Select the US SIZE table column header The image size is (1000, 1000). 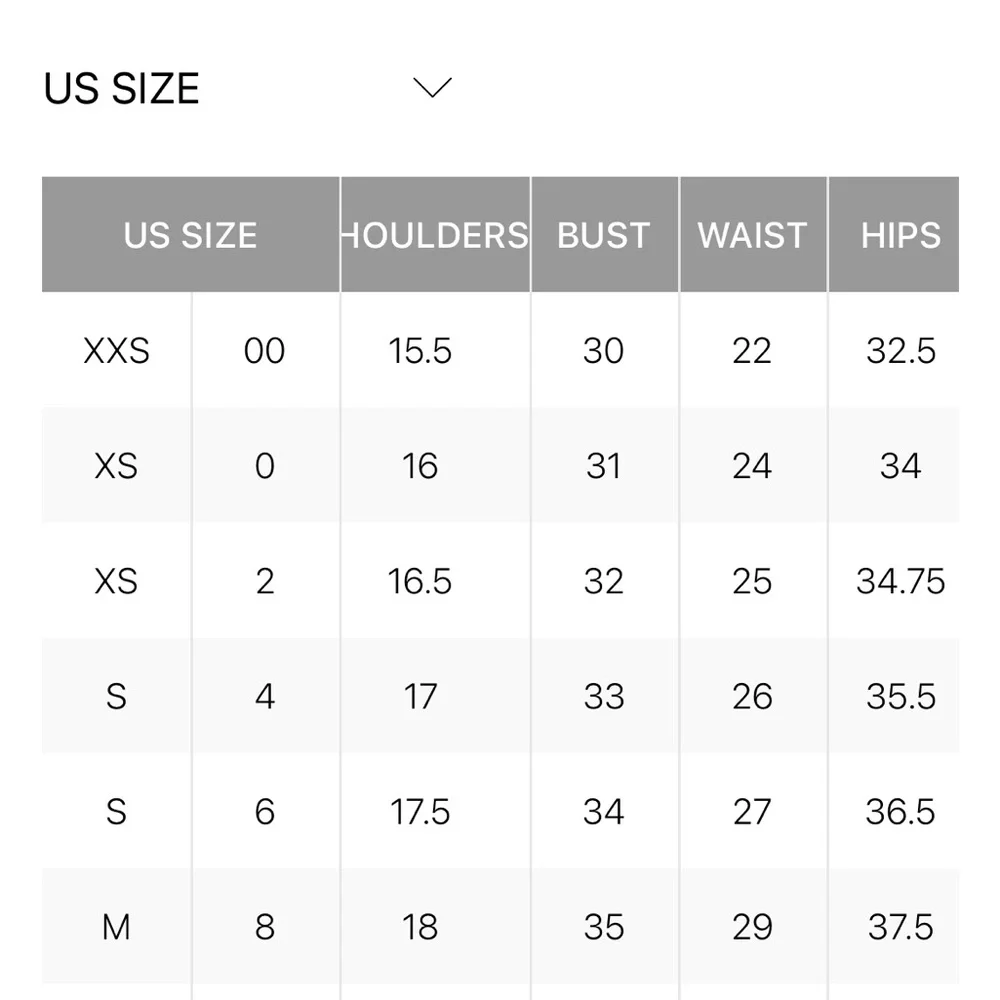pos(190,235)
